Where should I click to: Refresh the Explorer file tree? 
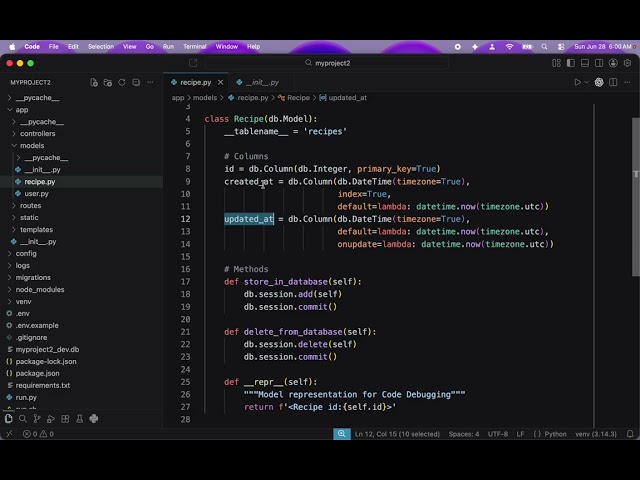122,82
